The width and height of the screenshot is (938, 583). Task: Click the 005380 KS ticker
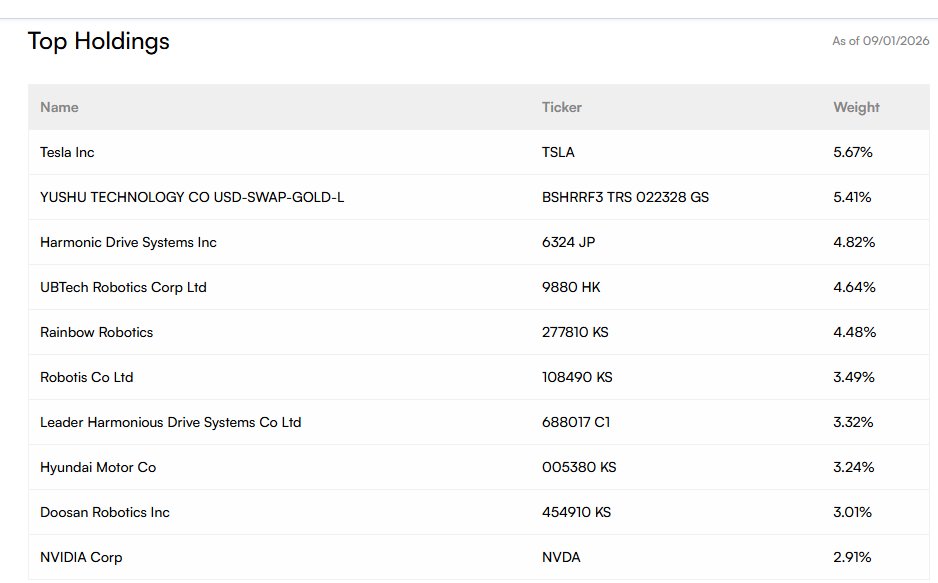579,468
